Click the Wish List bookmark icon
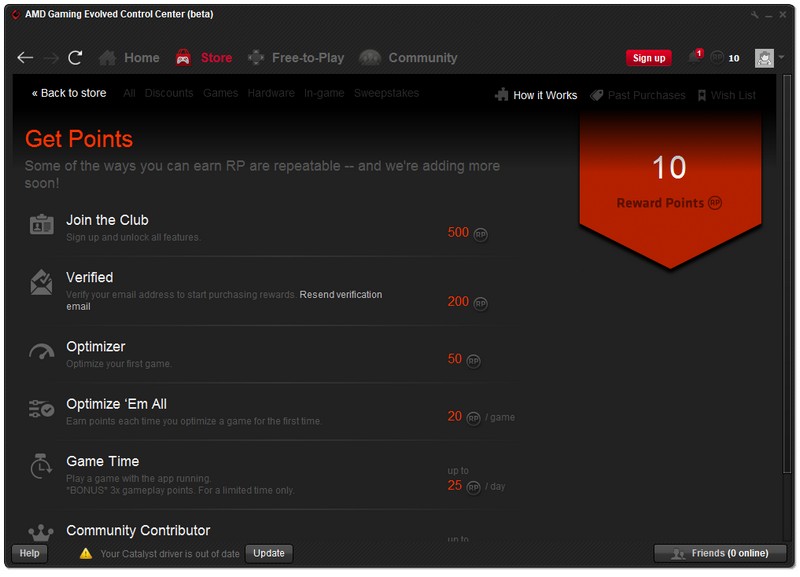 tap(702, 95)
